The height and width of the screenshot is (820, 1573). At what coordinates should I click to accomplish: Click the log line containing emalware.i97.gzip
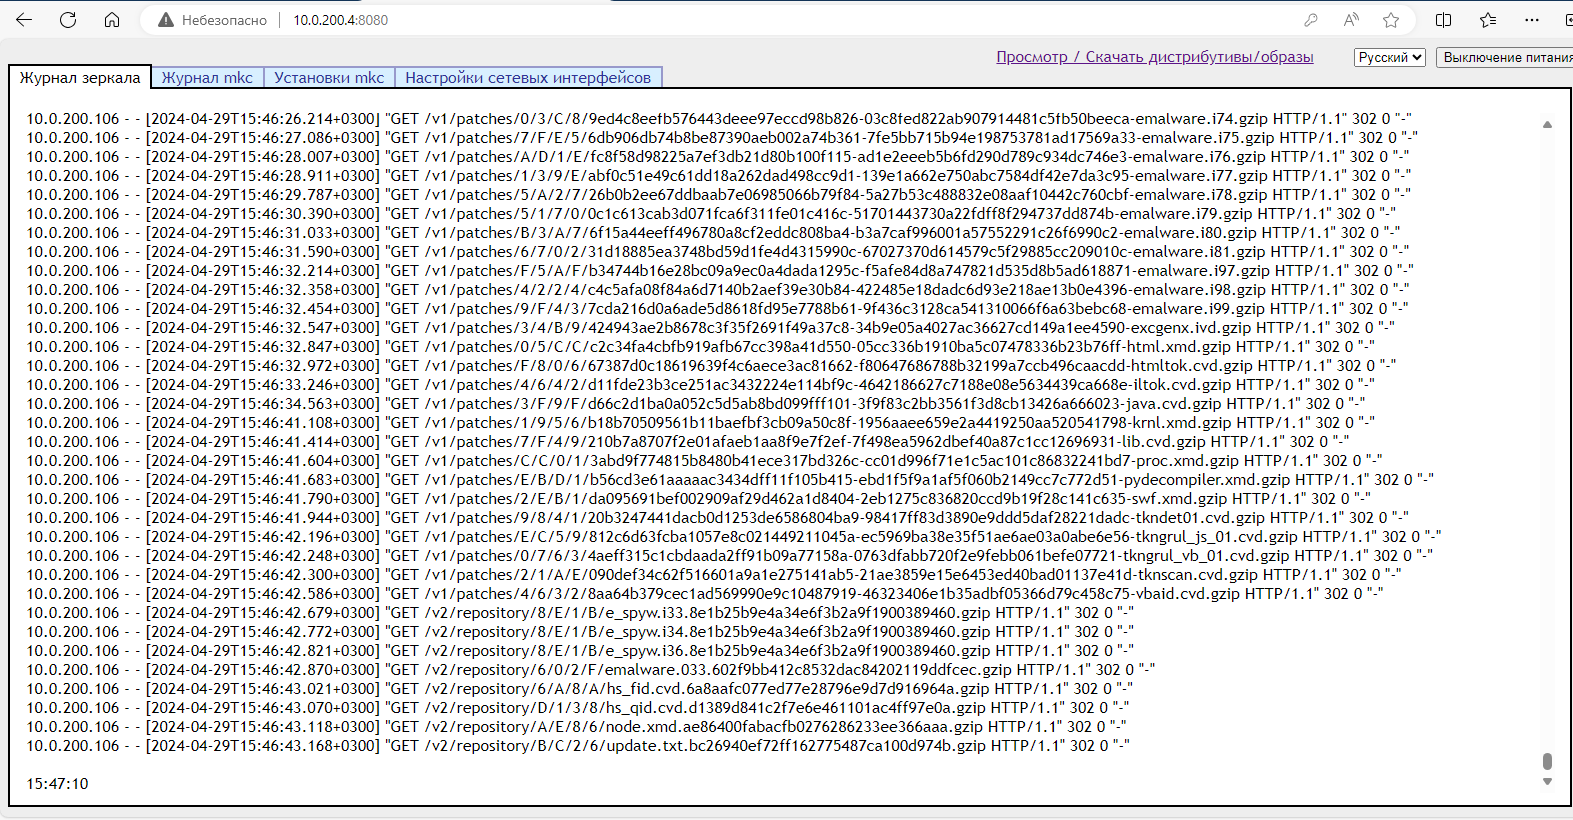(720, 271)
